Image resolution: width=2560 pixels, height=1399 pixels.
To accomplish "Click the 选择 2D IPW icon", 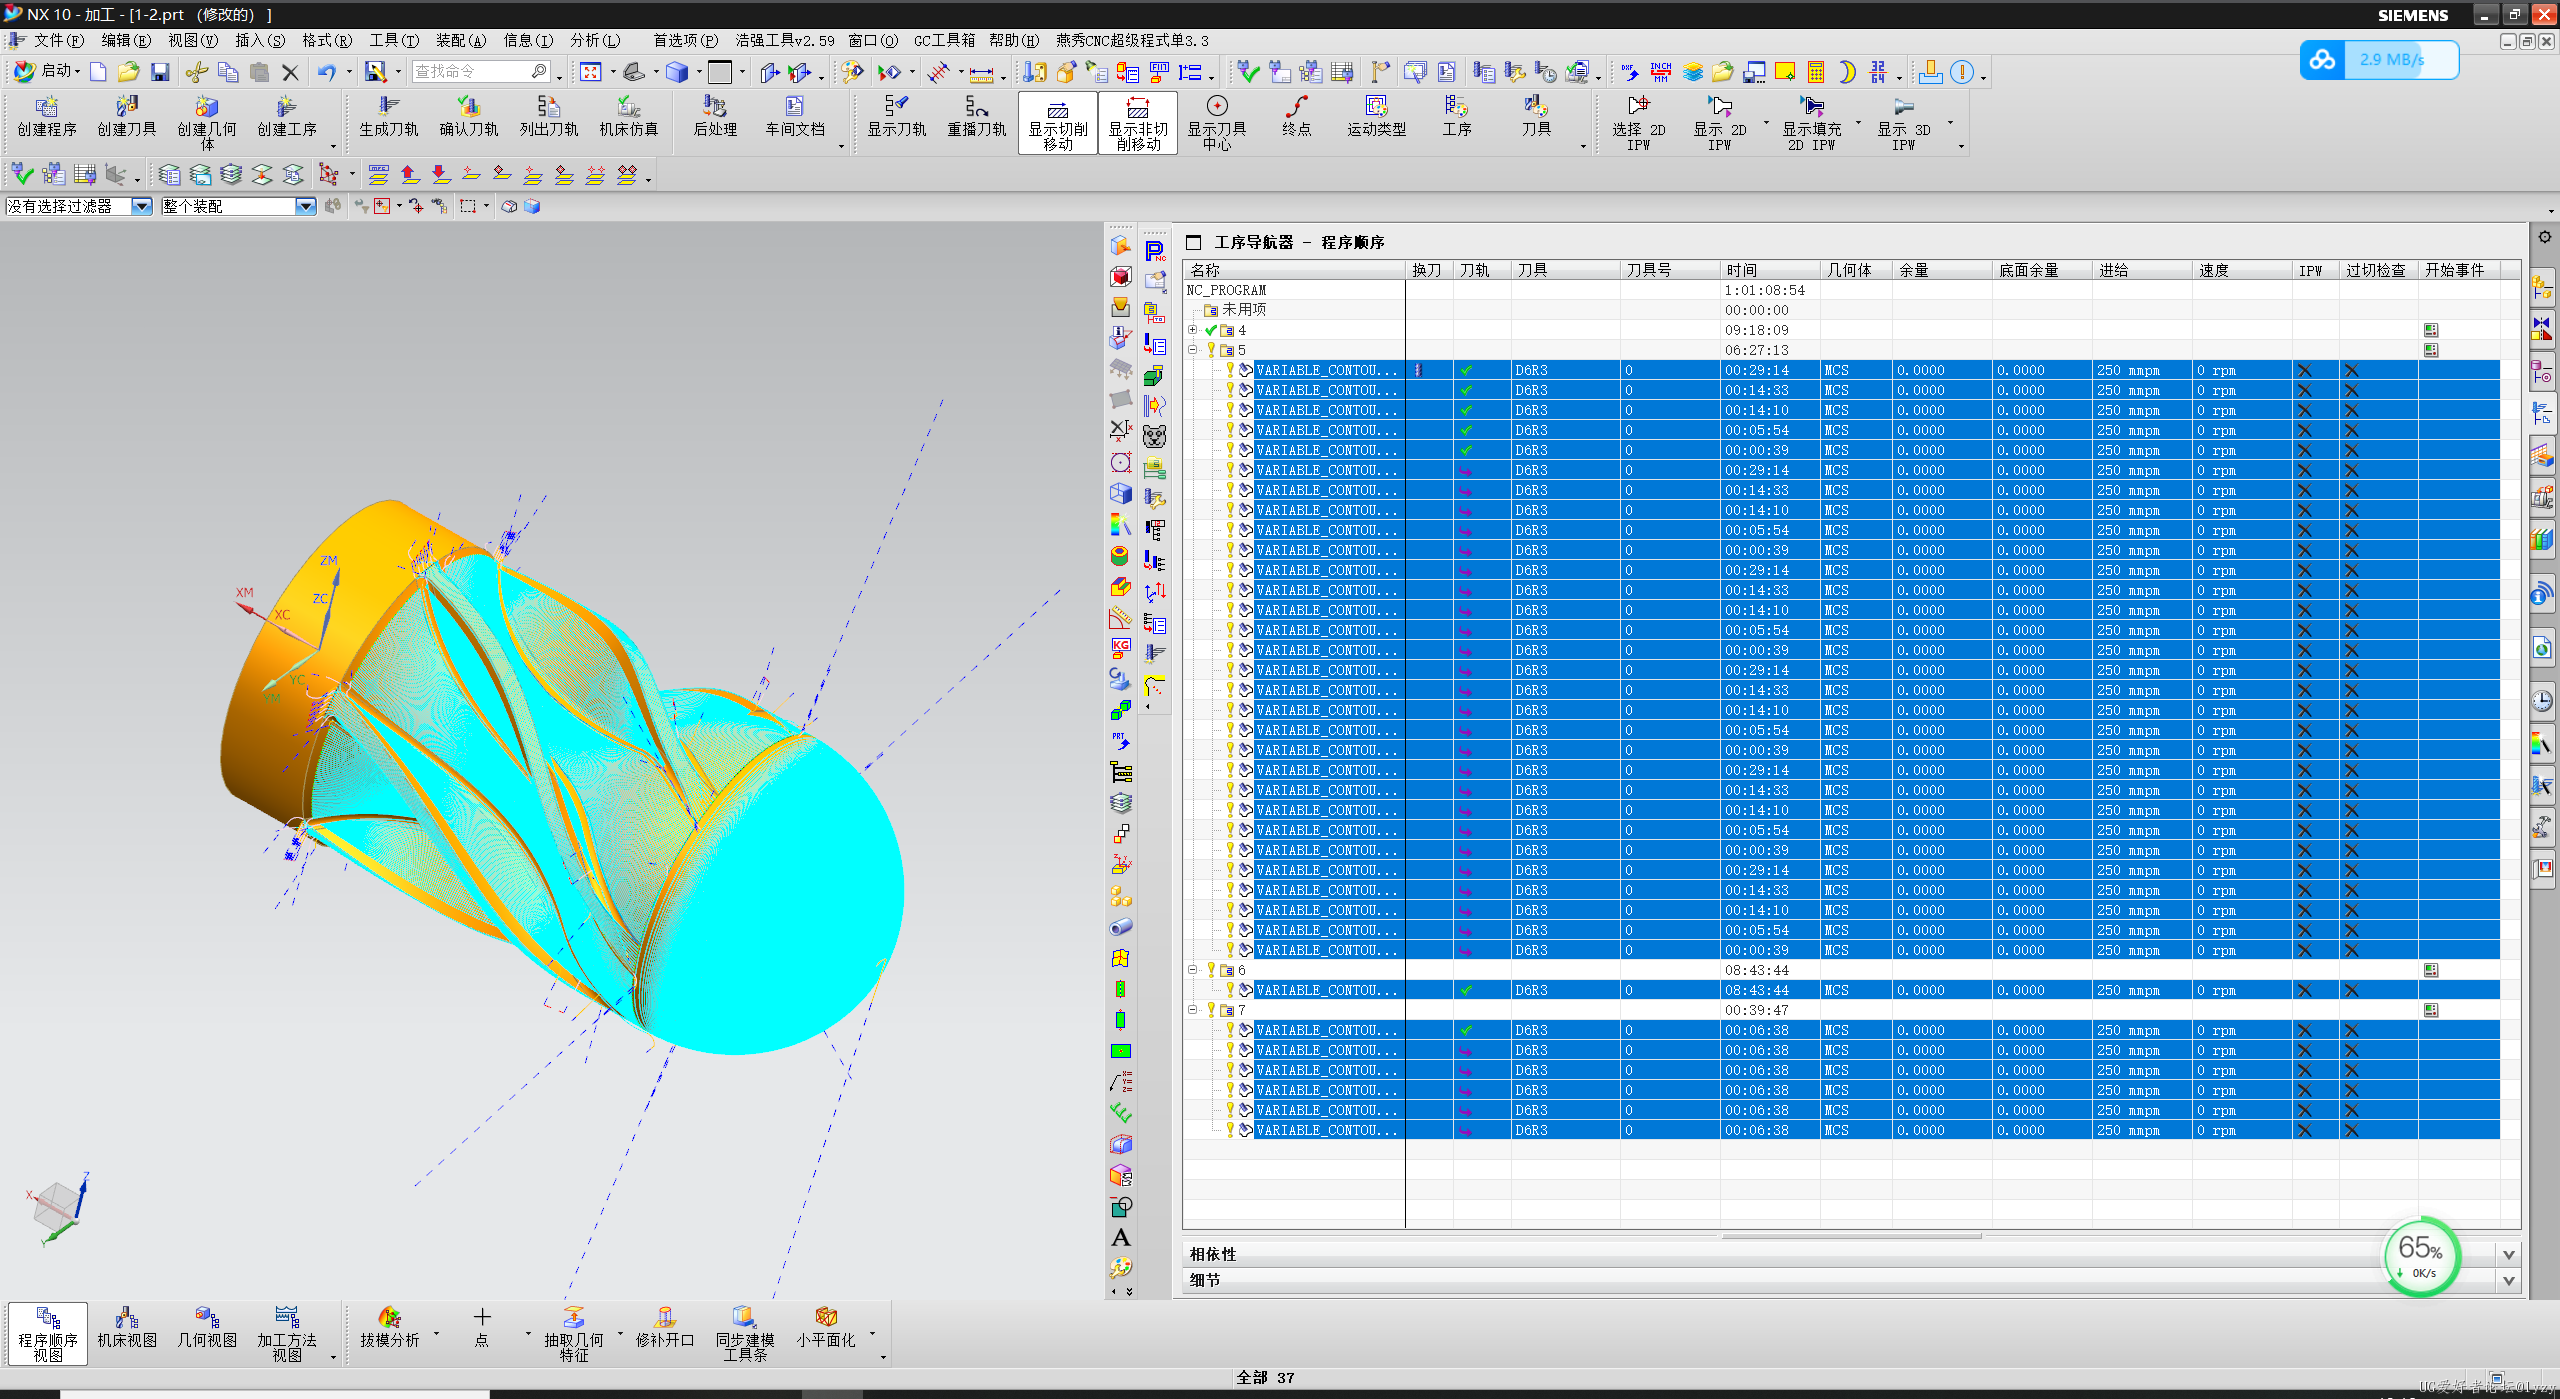I will click(1638, 122).
